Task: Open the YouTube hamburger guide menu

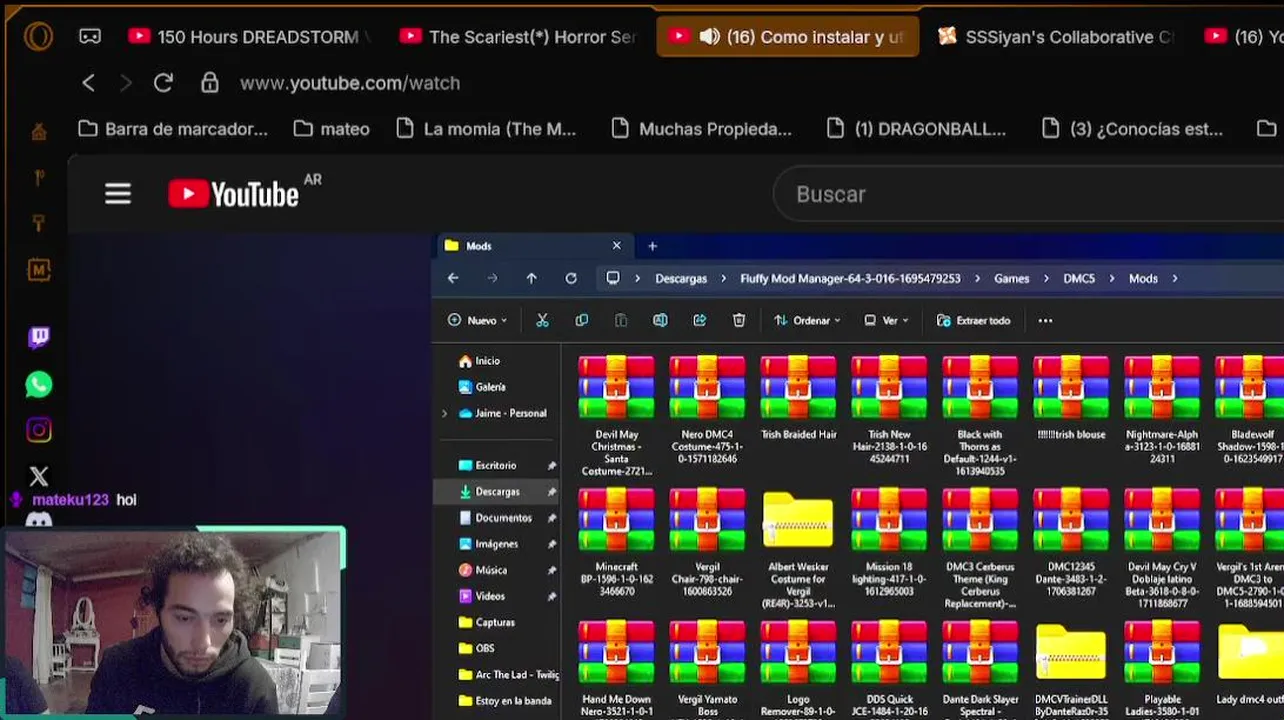Action: pos(118,194)
